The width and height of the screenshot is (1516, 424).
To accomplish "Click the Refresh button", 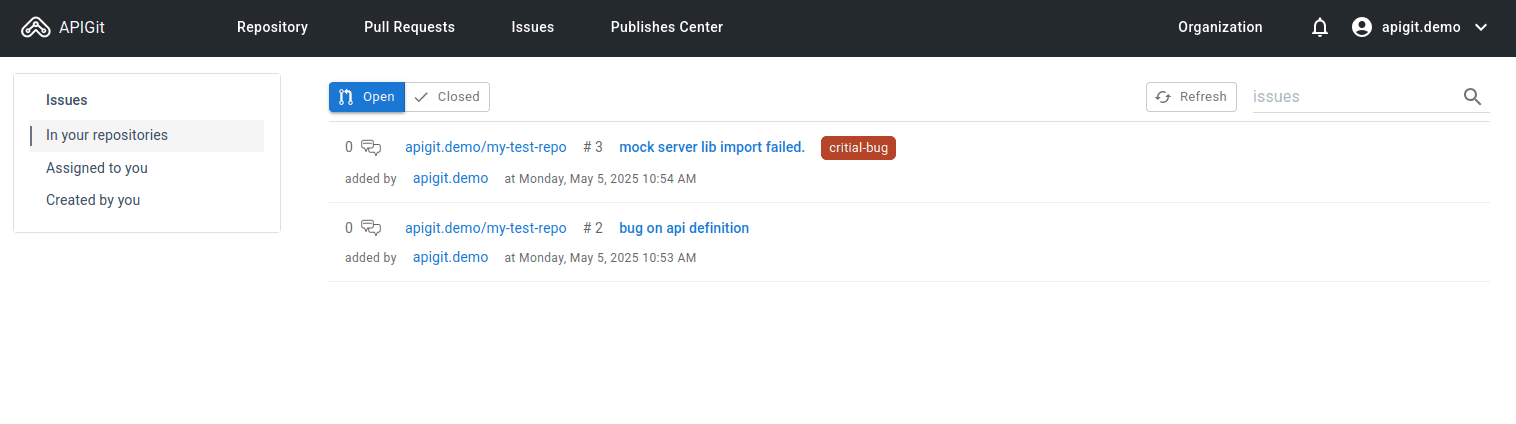I will click(x=1191, y=97).
